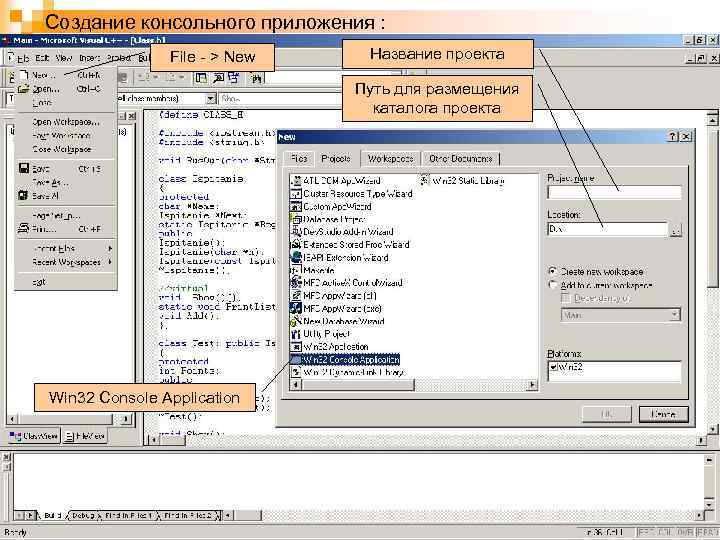
Task: Click the Output window toolbar icon
Action: pyautogui.click(x=218, y=78)
